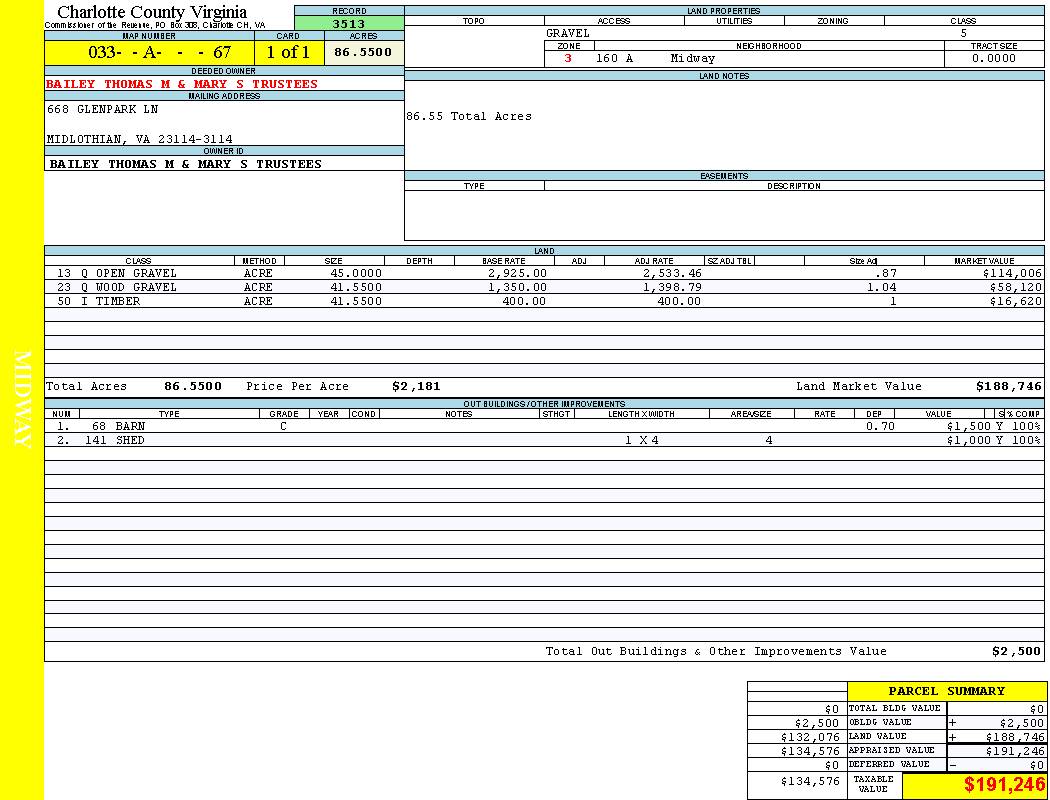
Task: Select the Midway neighborhood value
Action: pos(693,58)
